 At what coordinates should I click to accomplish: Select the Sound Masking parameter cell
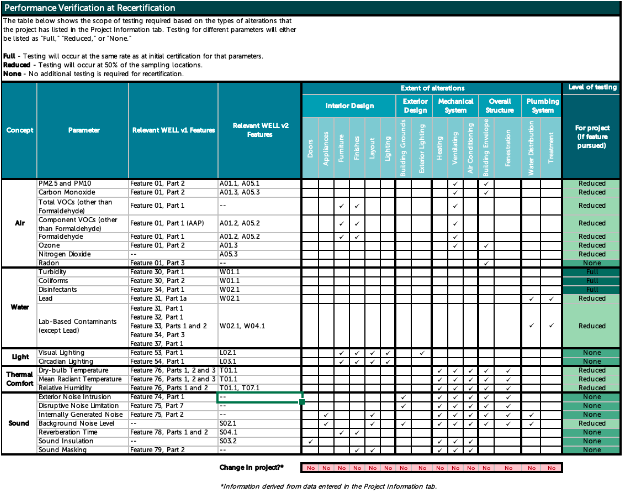83,450
